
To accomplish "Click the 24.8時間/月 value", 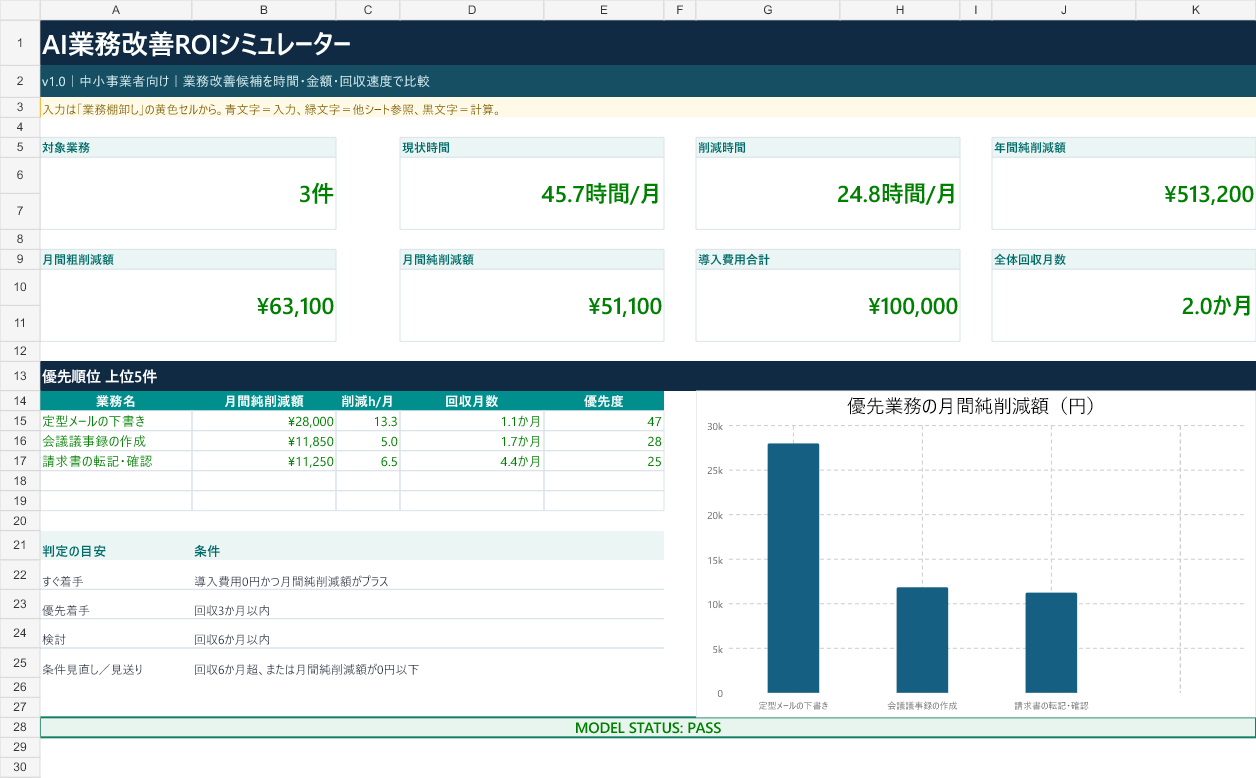I will click(828, 193).
